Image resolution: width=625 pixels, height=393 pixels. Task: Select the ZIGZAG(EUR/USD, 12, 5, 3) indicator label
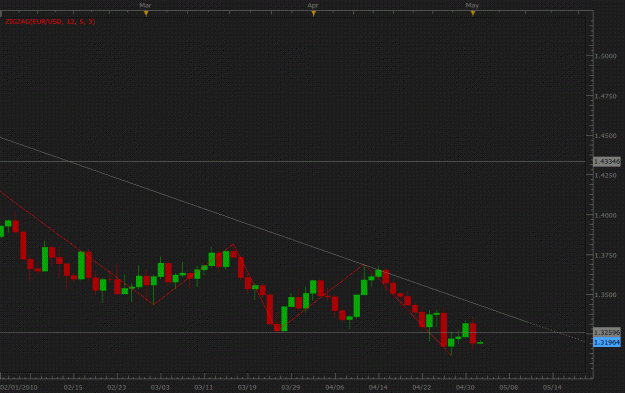click(50, 22)
